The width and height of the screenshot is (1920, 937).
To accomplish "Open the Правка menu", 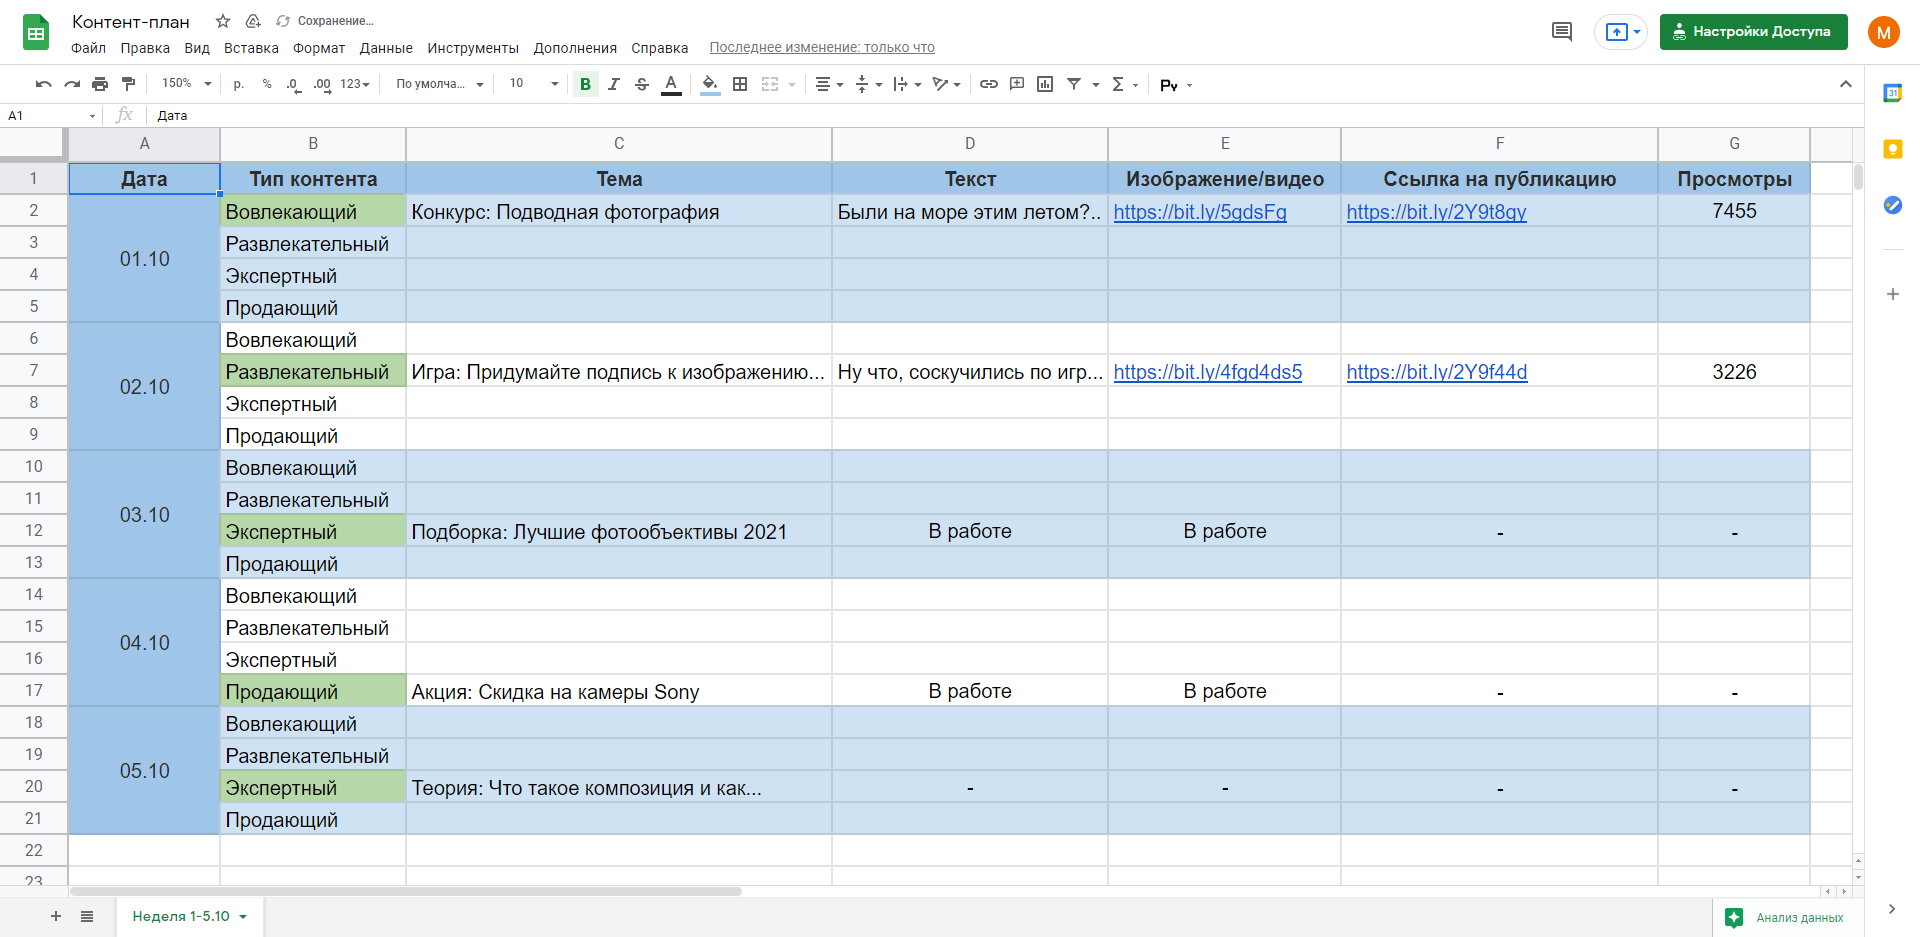I will coord(145,48).
